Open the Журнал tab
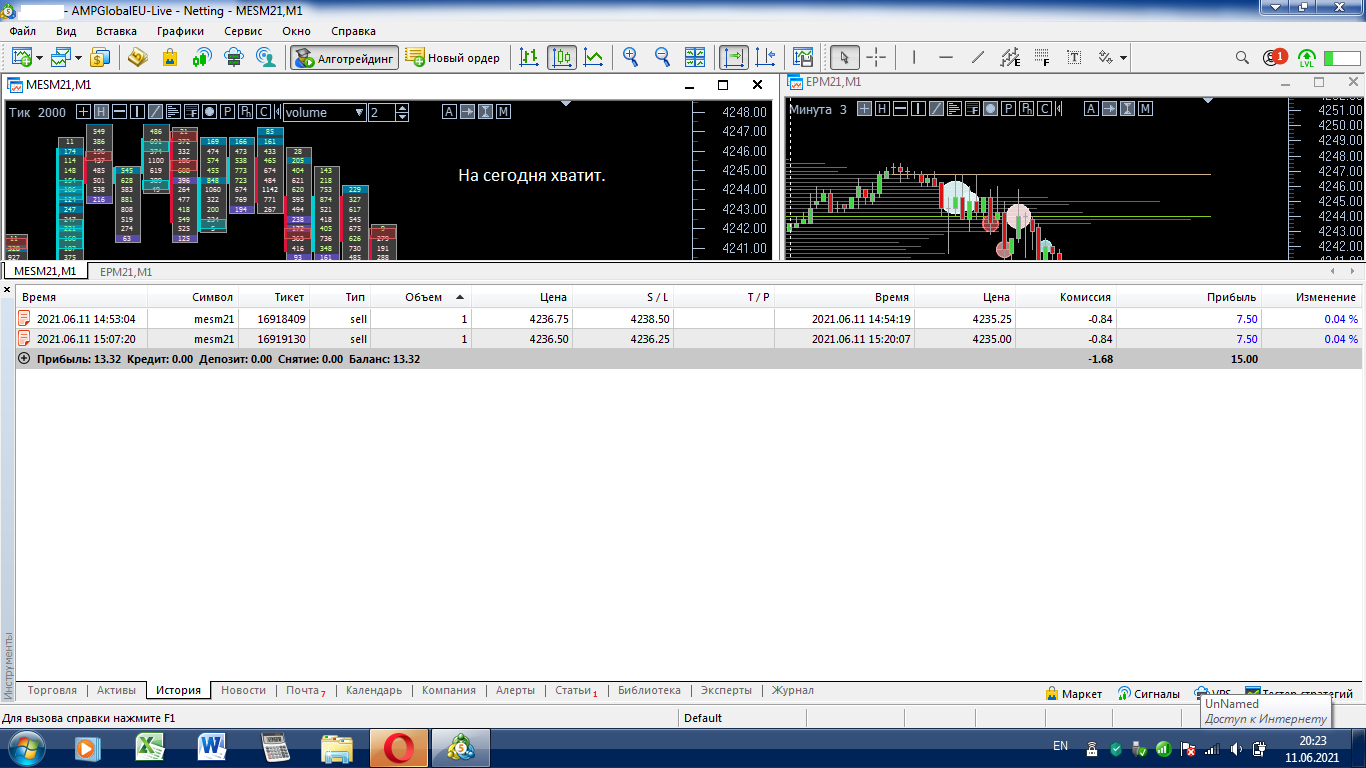The height and width of the screenshot is (768, 1366). pyautogui.click(x=792, y=690)
